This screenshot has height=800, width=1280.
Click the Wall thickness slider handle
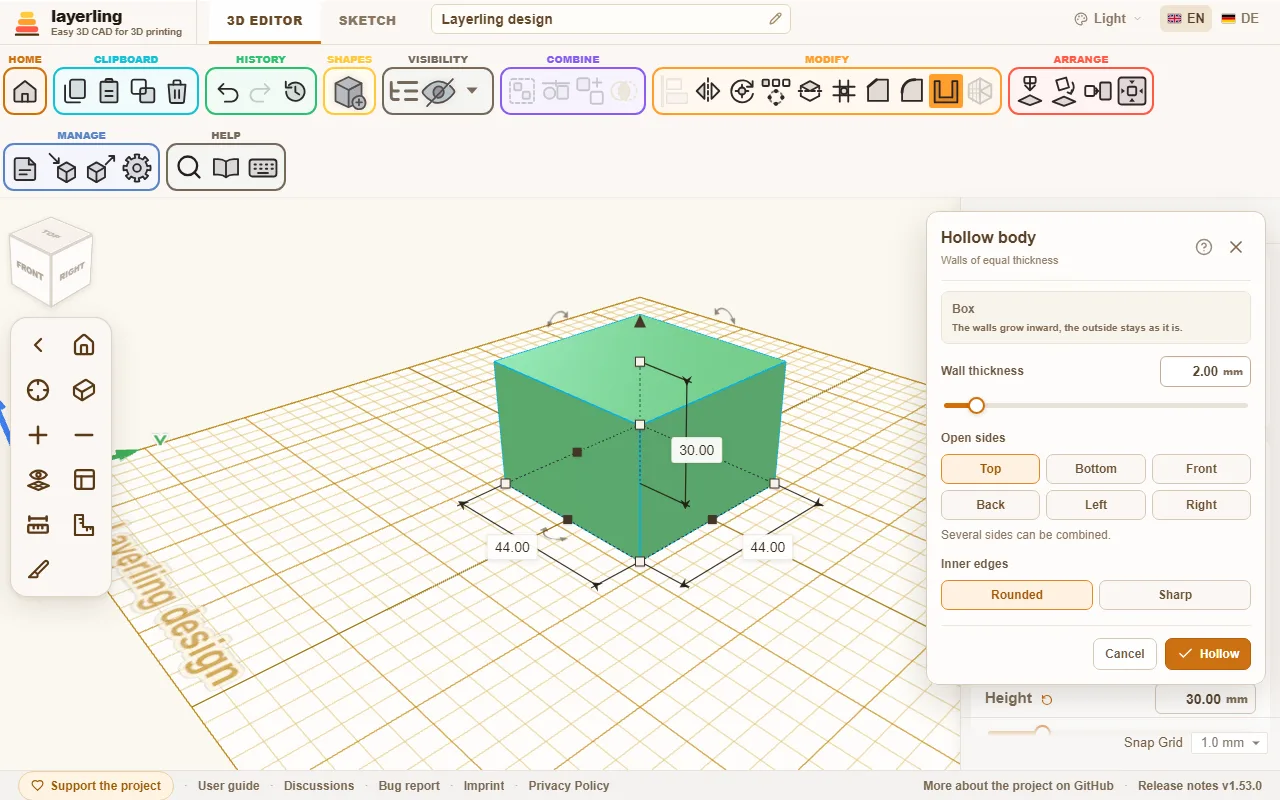click(976, 405)
